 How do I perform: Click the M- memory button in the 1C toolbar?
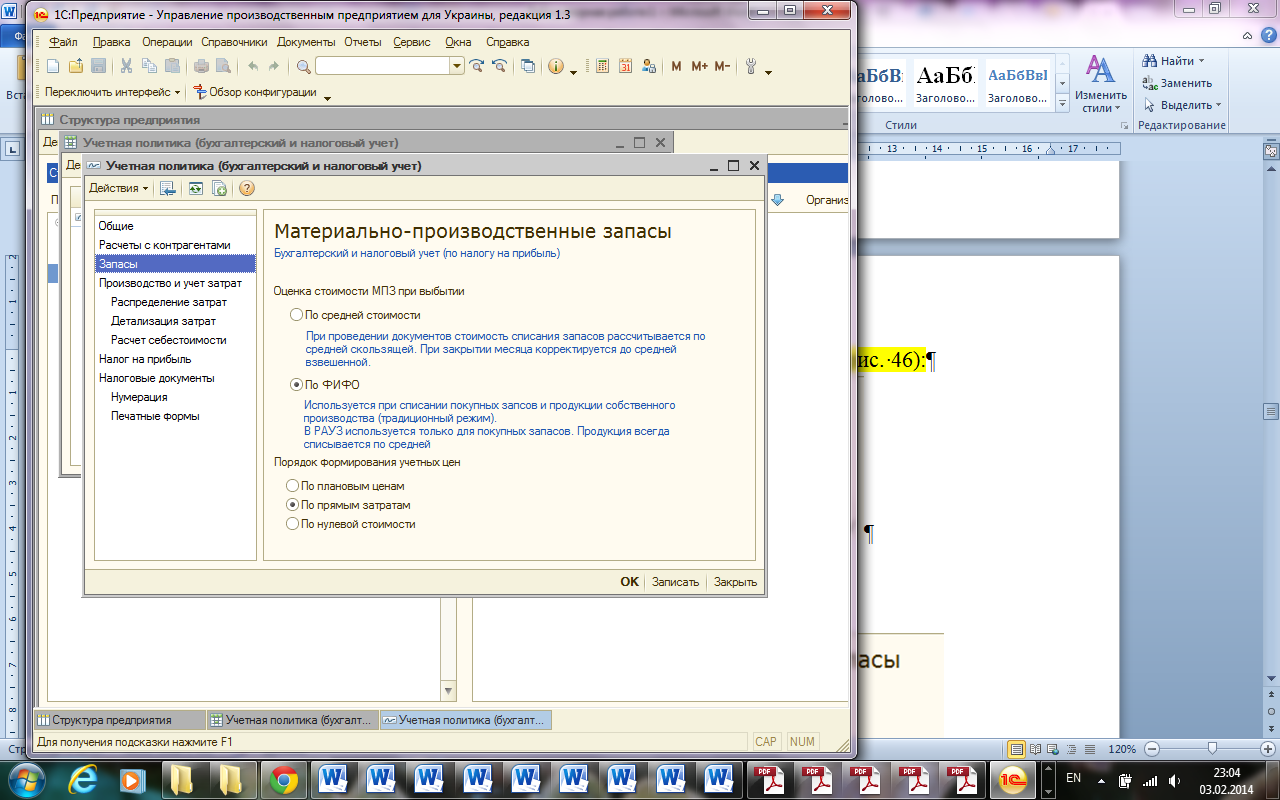(x=722, y=66)
